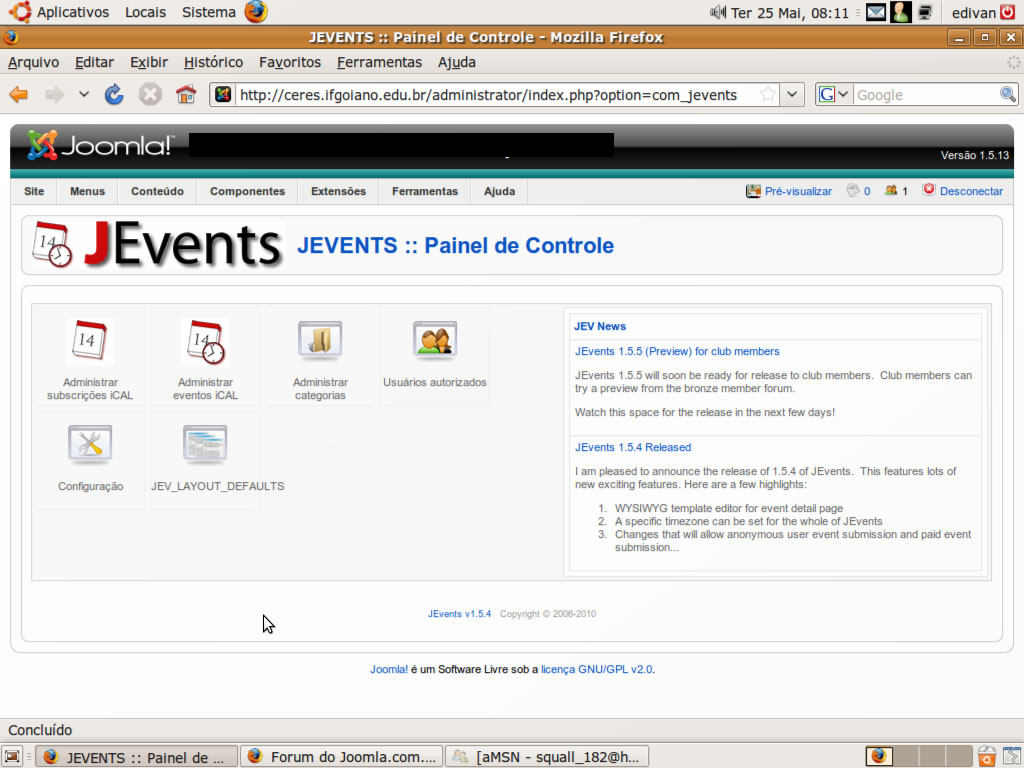Screen dimensions: 1024x768
Task: Open the search engine selector dropdown
Action: pyautogui.click(x=833, y=95)
